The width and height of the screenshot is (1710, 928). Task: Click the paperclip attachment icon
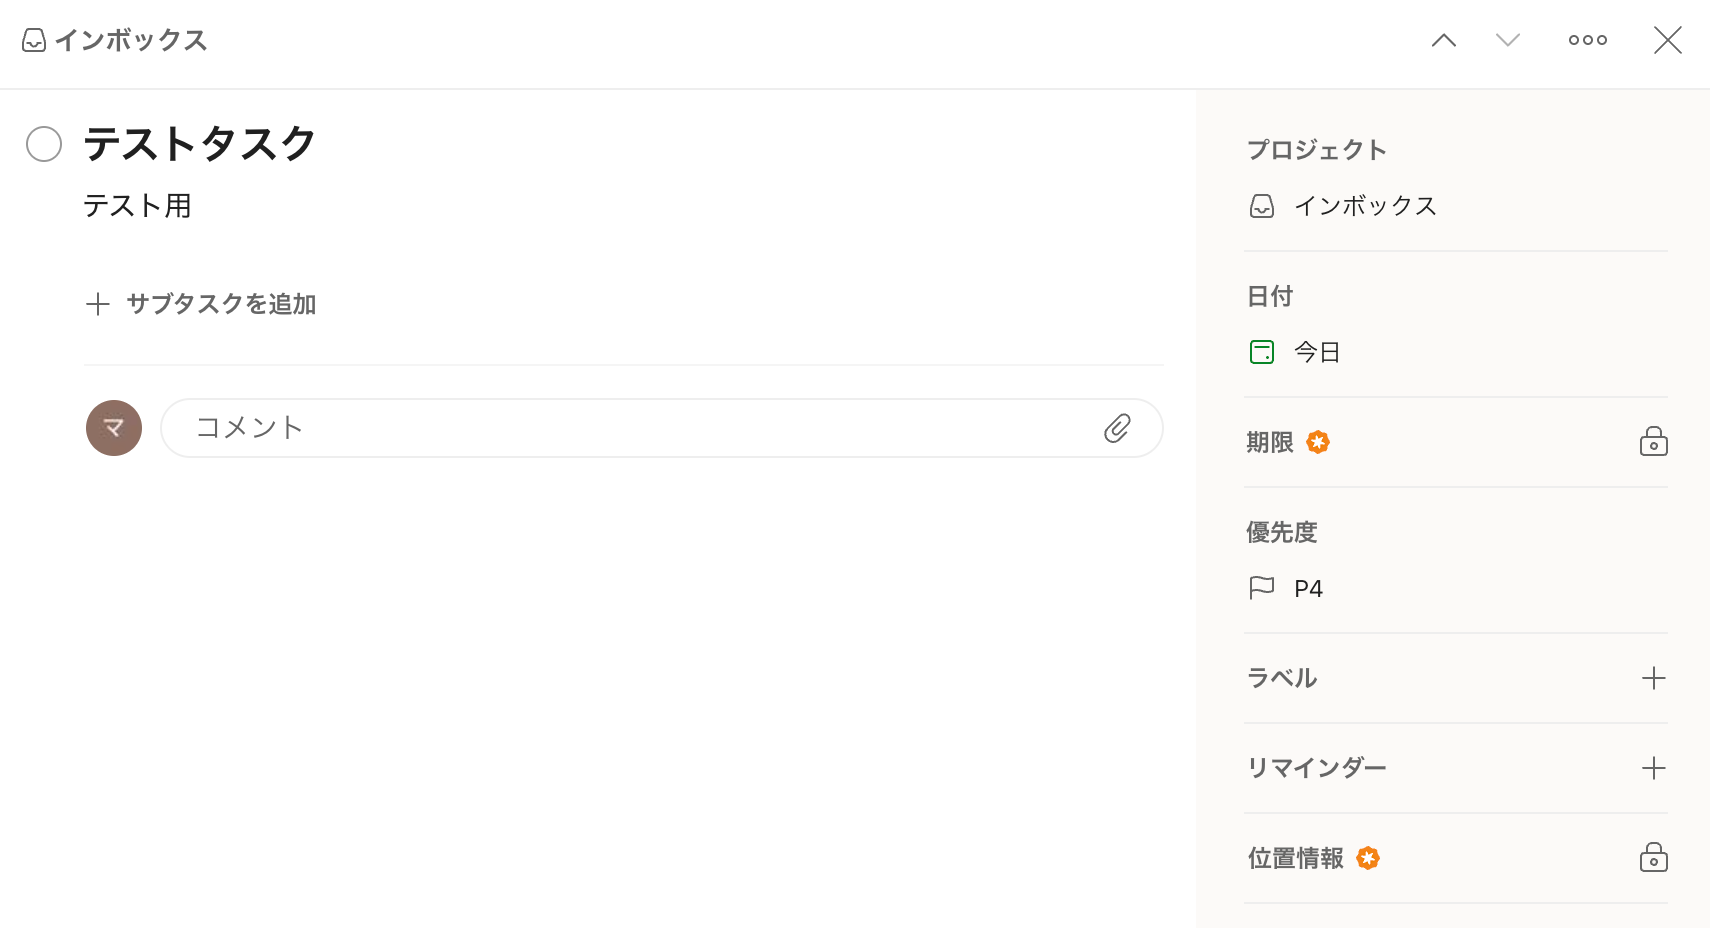coord(1117,428)
